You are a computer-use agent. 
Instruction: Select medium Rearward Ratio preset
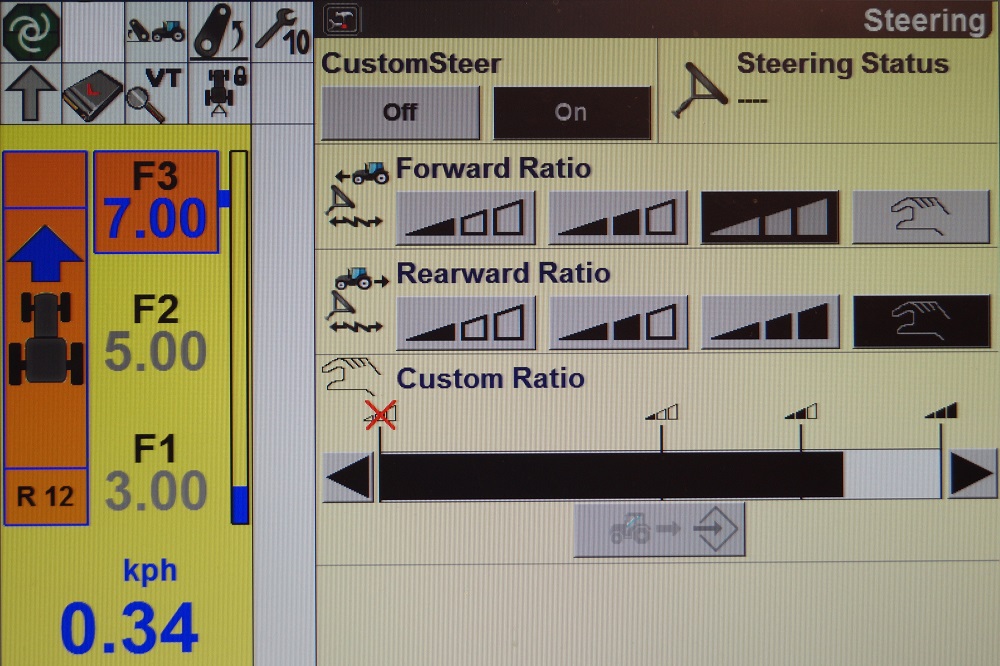tap(618, 323)
